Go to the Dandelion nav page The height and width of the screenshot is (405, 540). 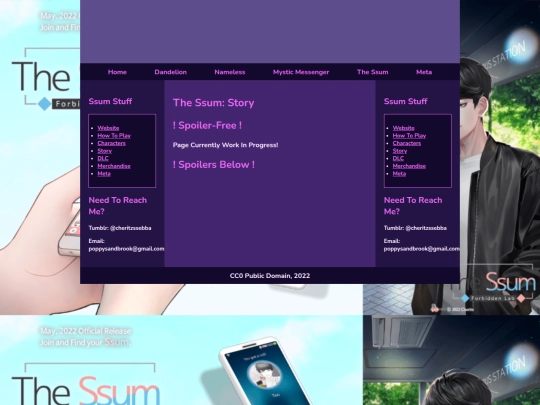(170, 72)
